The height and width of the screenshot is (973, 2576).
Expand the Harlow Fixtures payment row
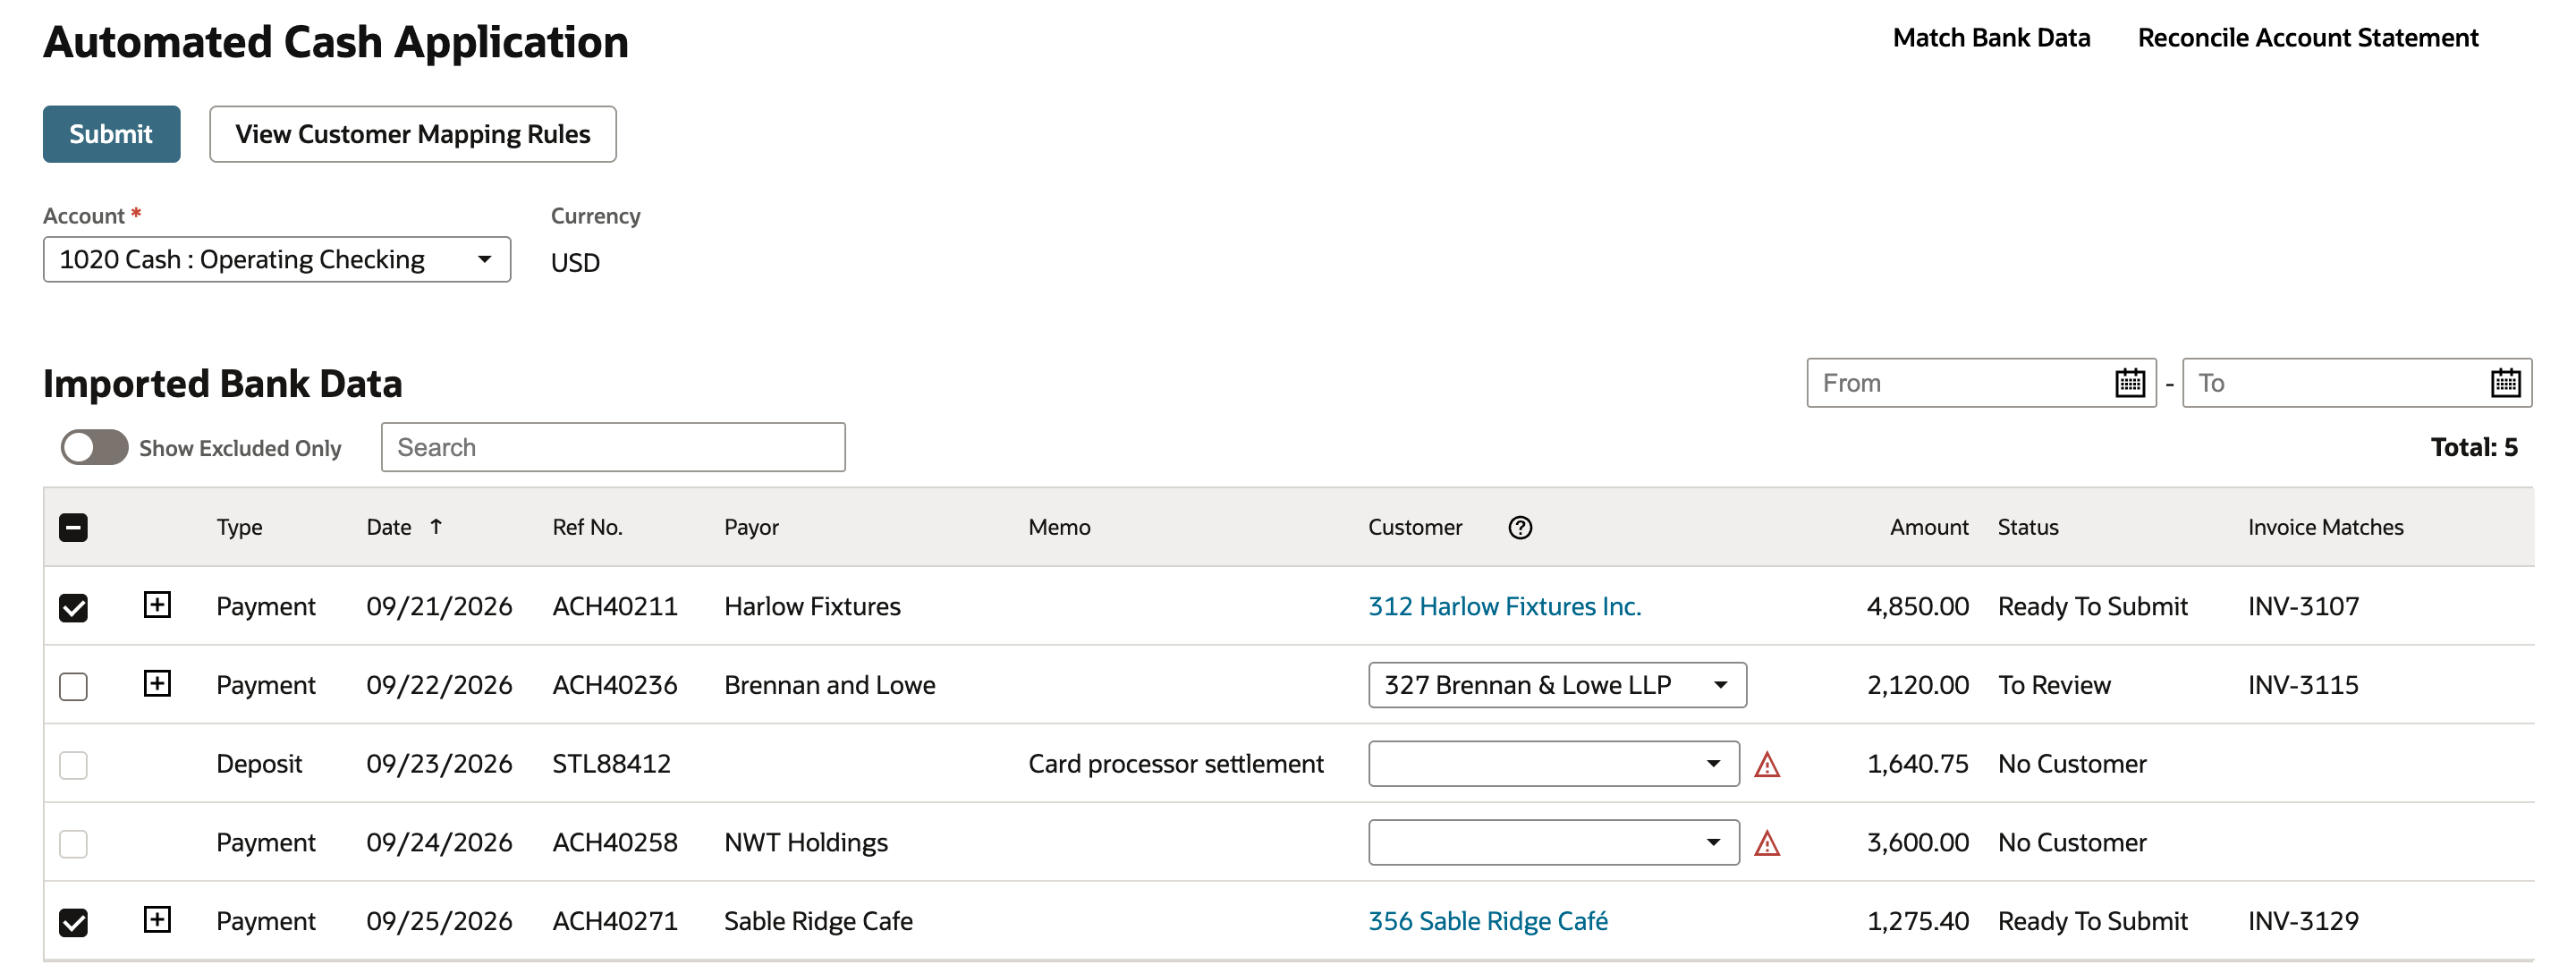[157, 605]
